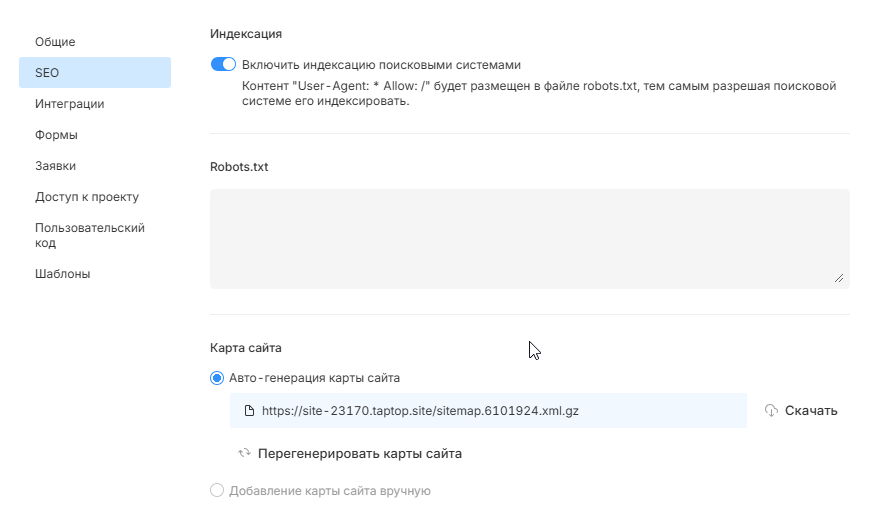Click the Robots.txt textarea resize handle
The height and width of the screenshot is (521, 869).
[x=839, y=278]
